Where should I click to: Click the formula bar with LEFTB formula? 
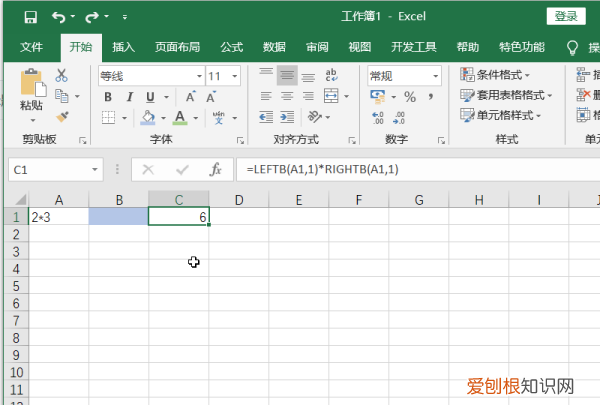[x=418, y=169]
